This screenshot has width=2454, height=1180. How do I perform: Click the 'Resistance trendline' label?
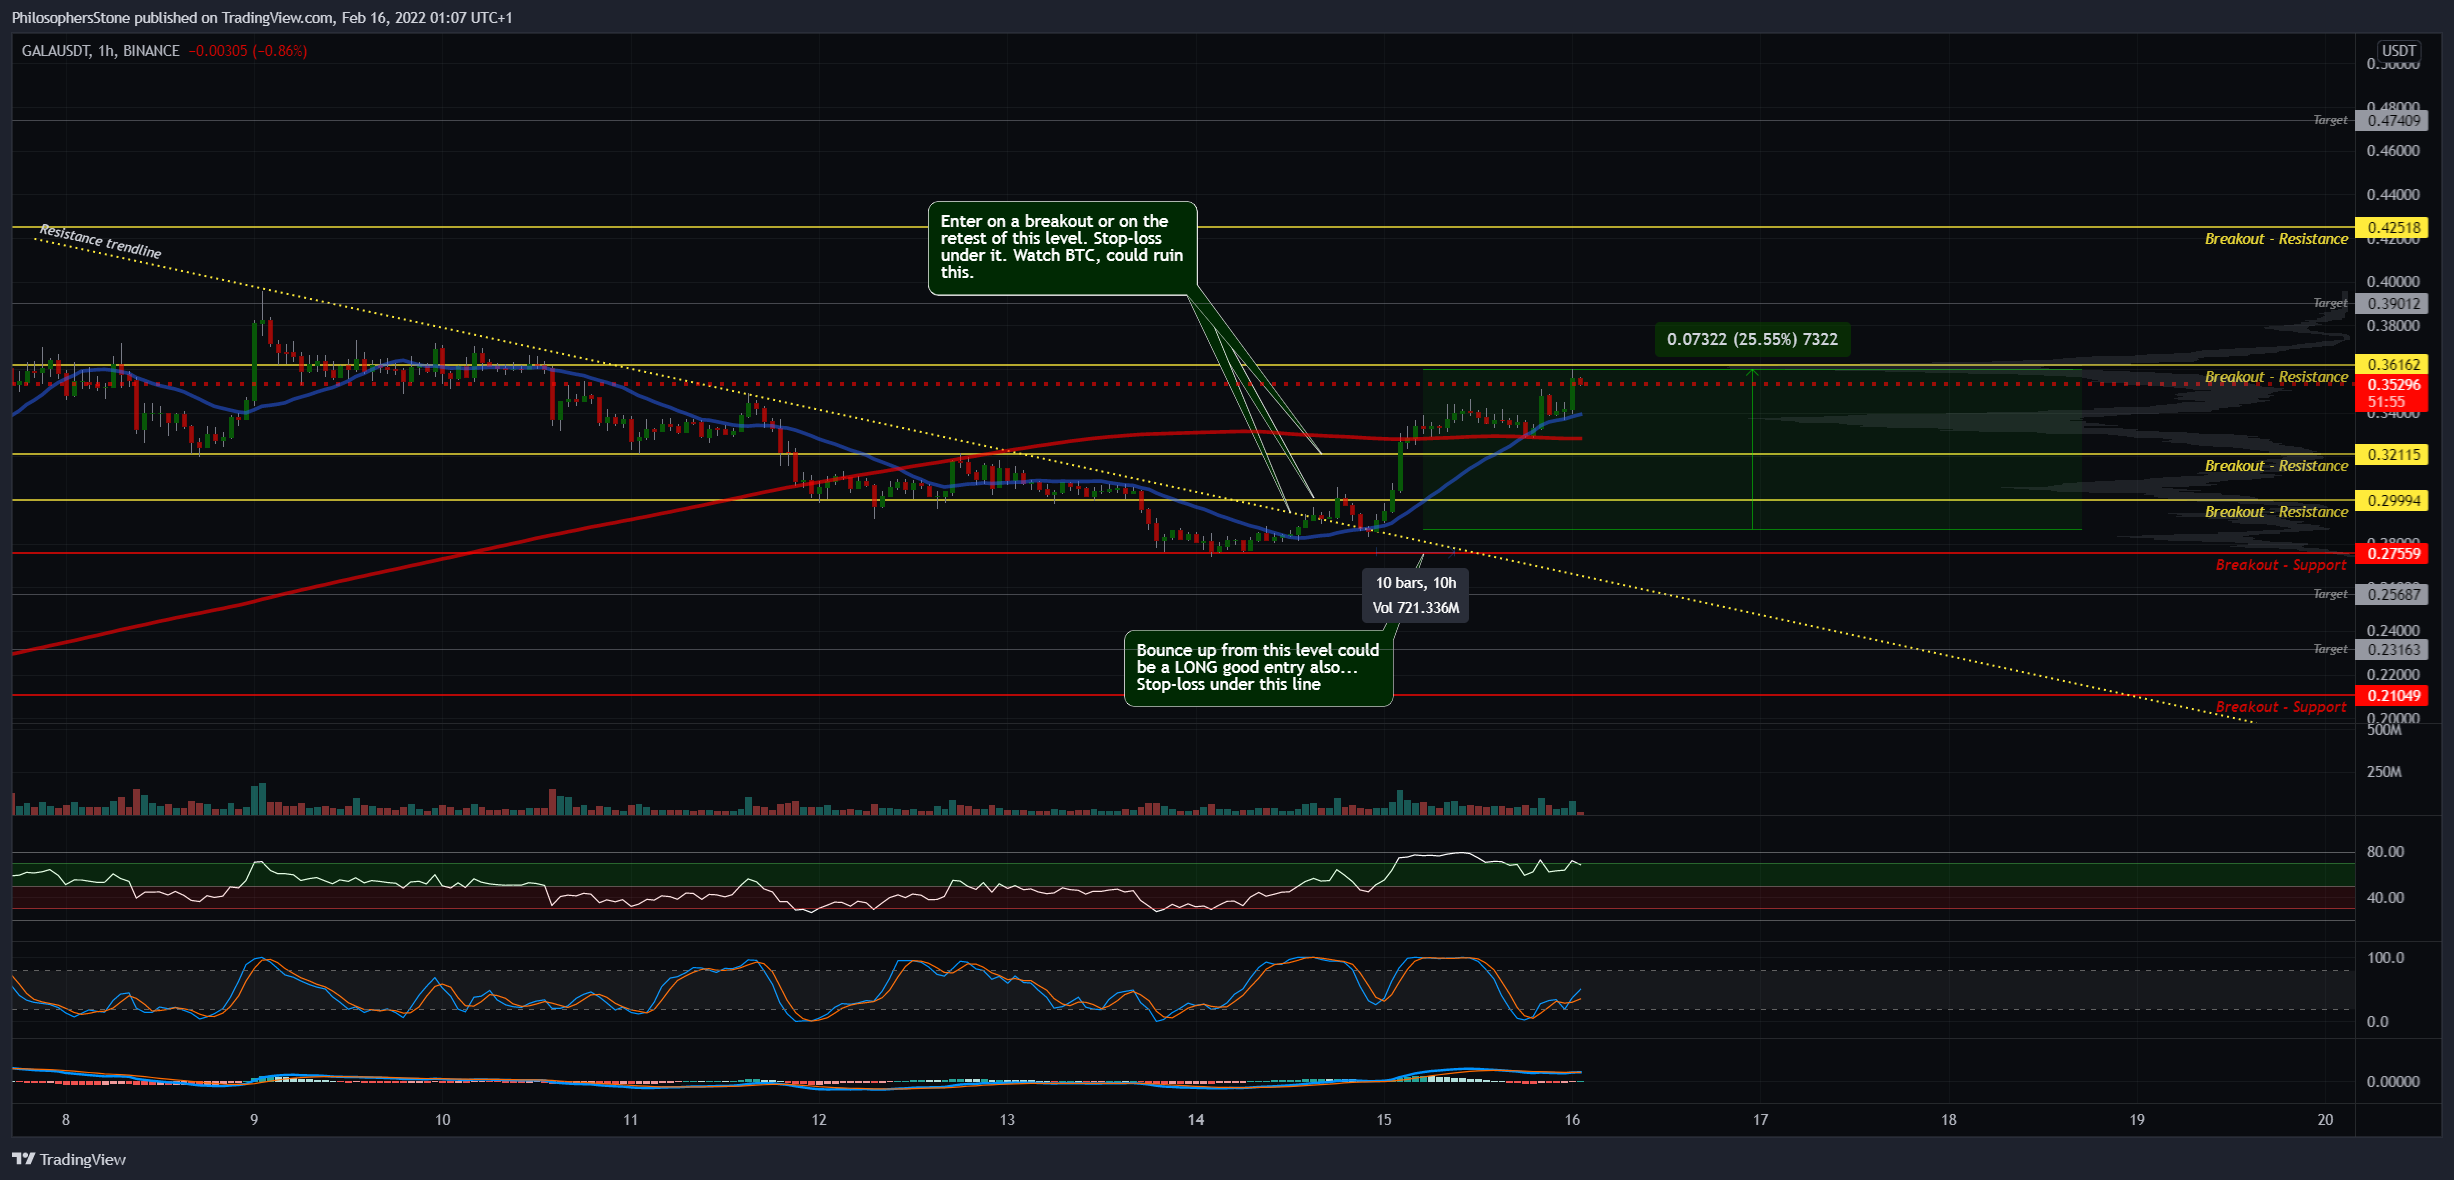pyautogui.click(x=100, y=242)
